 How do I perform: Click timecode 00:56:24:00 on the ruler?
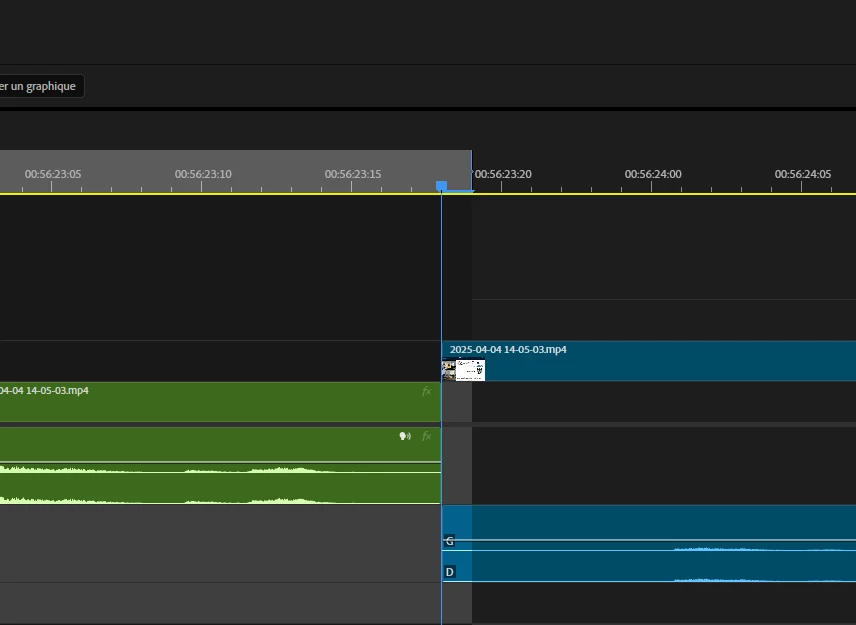coord(653,174)
